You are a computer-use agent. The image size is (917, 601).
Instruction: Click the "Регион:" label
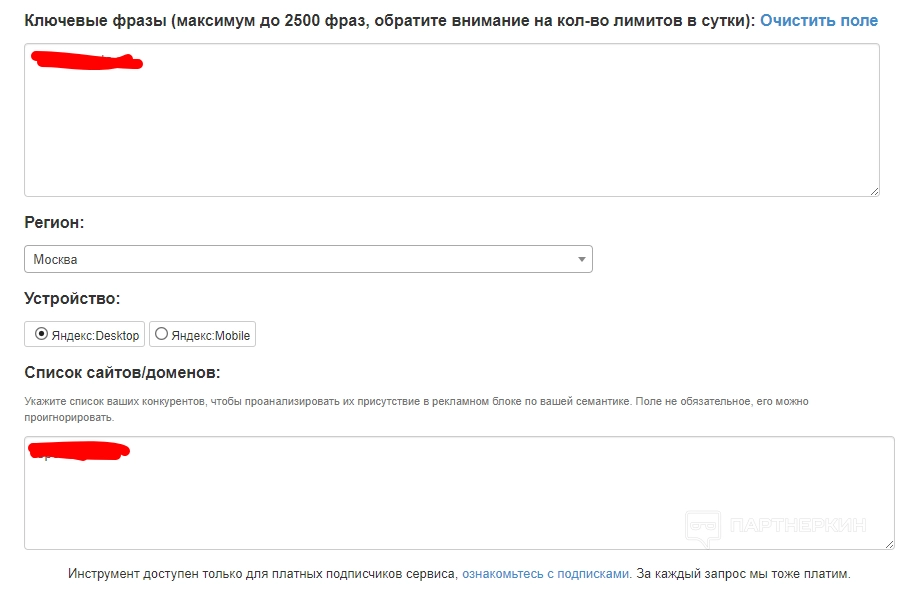(x=54, y=223)
